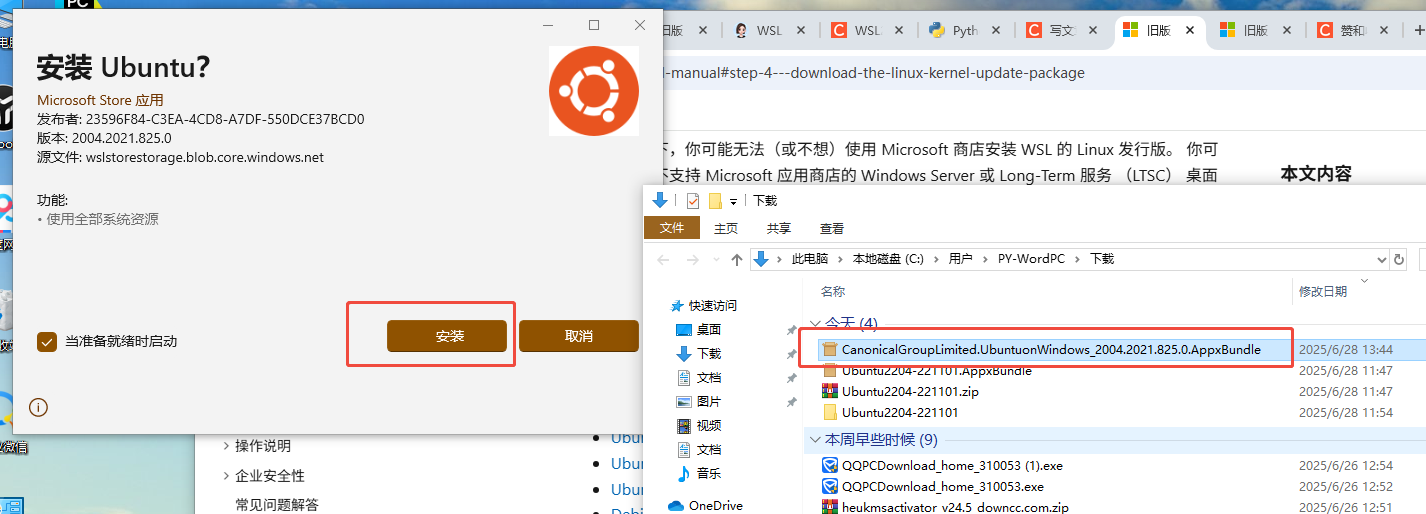Open the 文件 menu in File Explorer
The width and height of the screenshot is (1426, 514).
(x=671, y=228)
